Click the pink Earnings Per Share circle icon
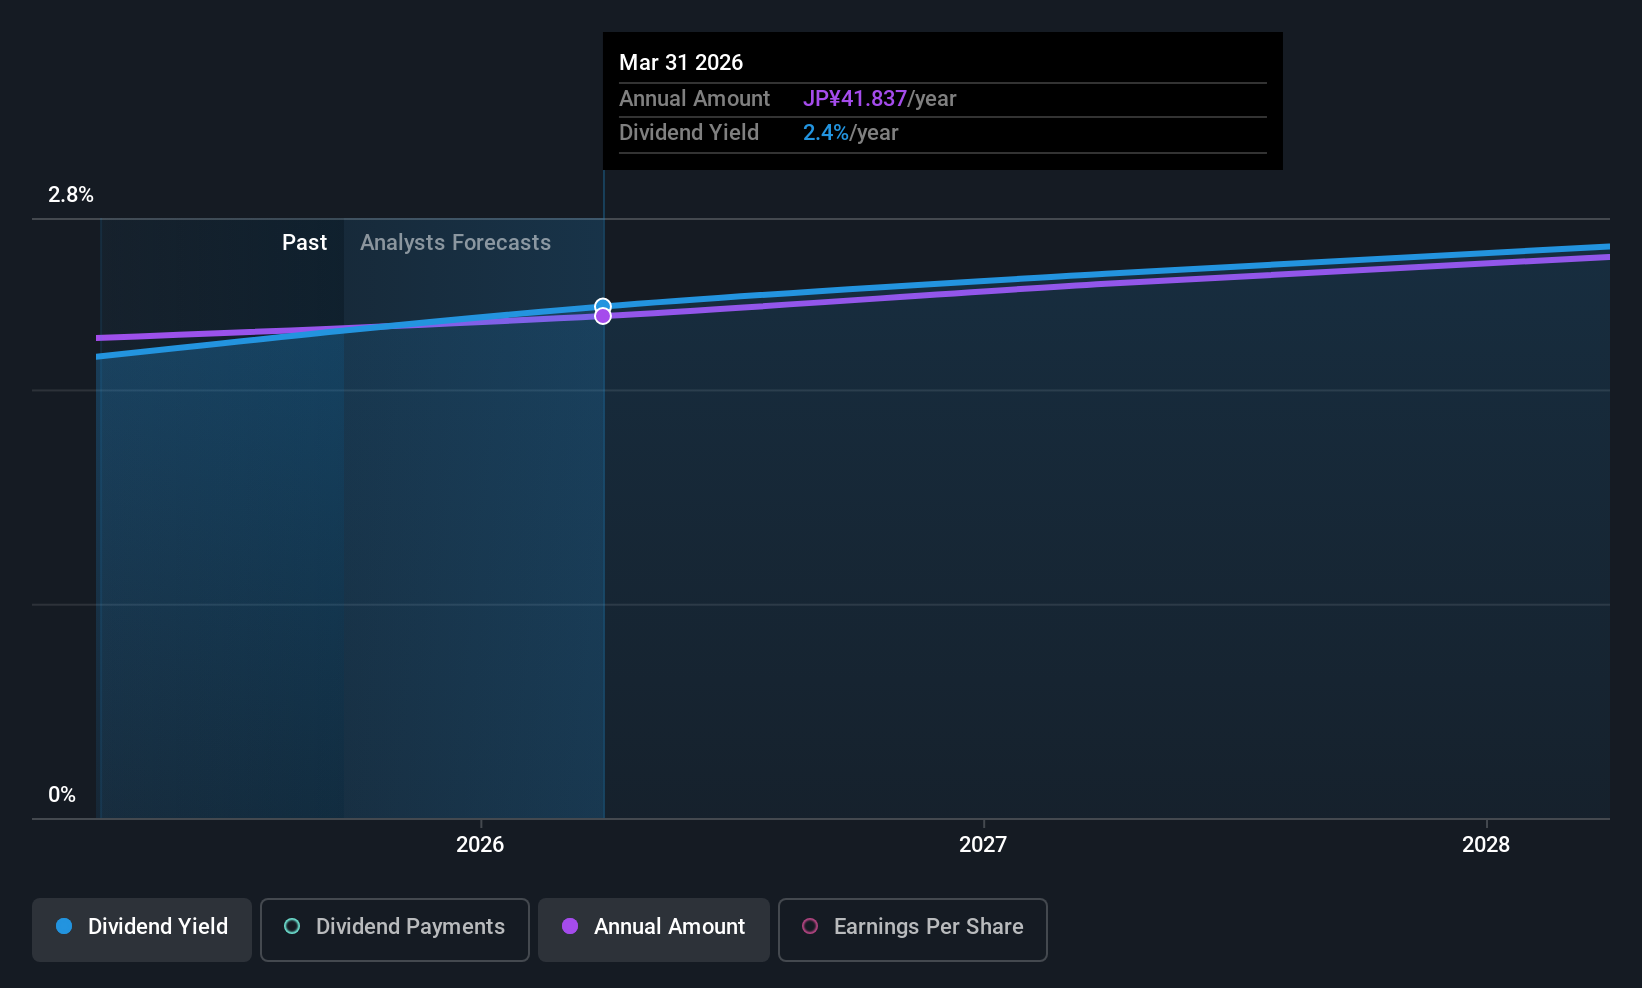 tap(810, 926)
